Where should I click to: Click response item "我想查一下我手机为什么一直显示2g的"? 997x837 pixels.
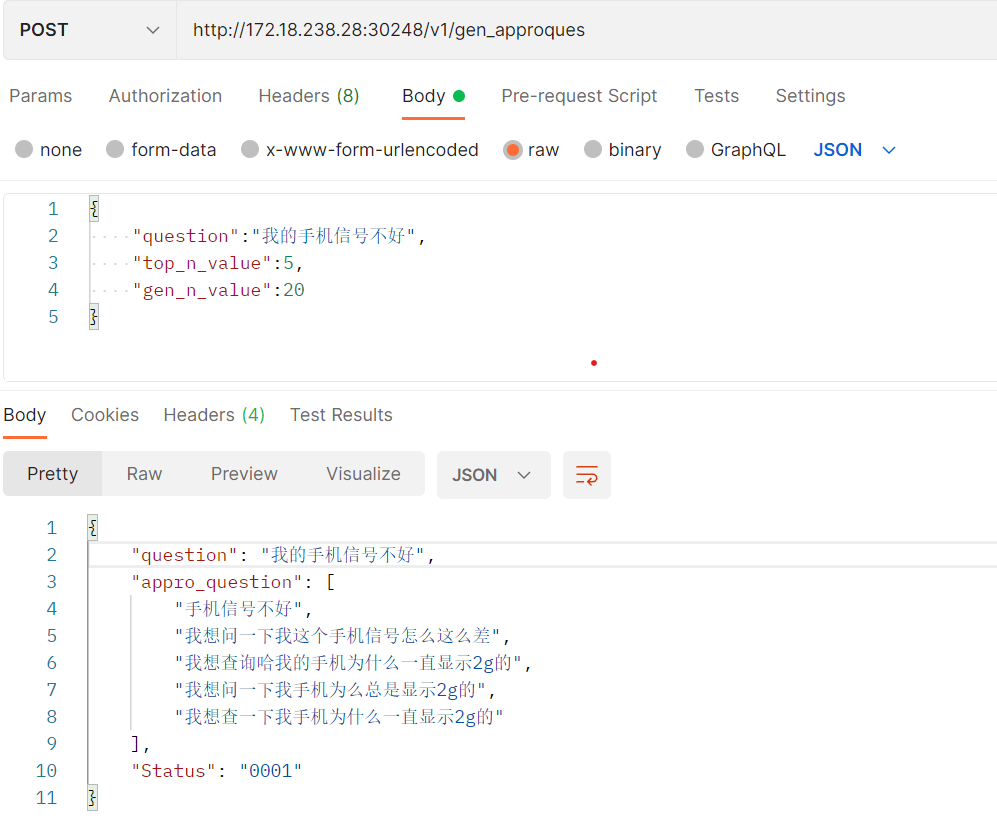click(x=339, y=717)
